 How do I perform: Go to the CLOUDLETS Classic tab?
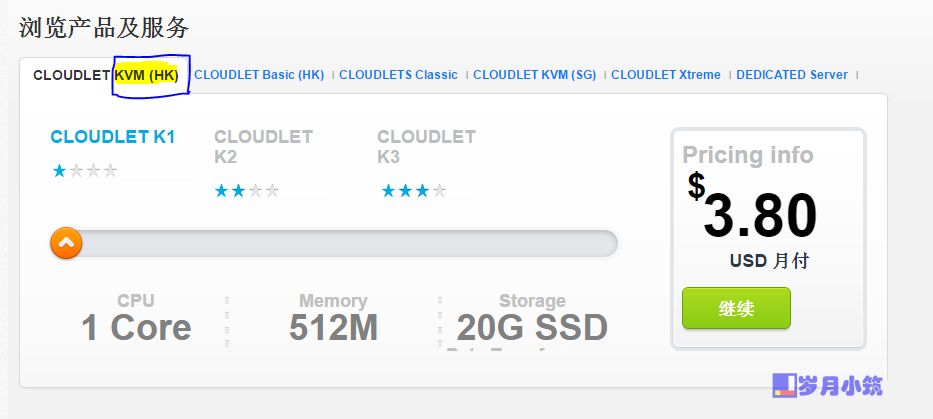(x=398, y=75)
